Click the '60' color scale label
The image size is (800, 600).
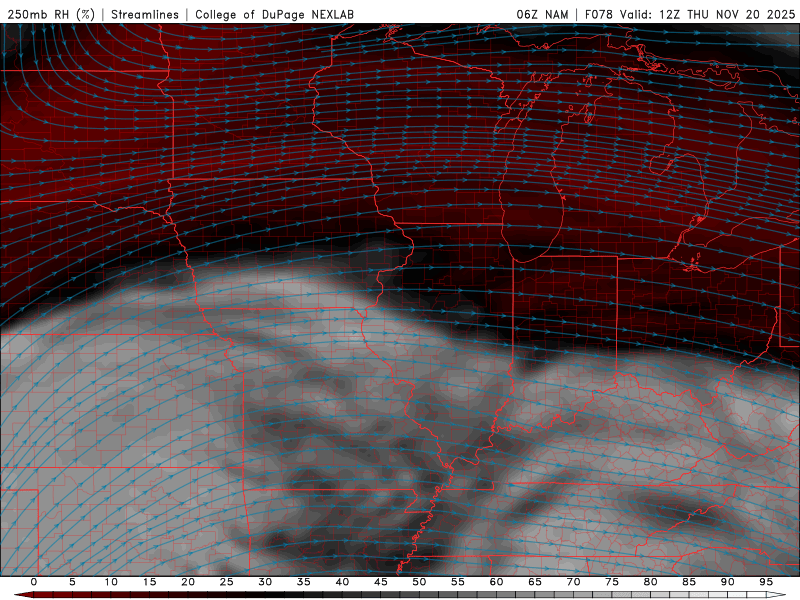pyautogui.click(x=496, y=582)
